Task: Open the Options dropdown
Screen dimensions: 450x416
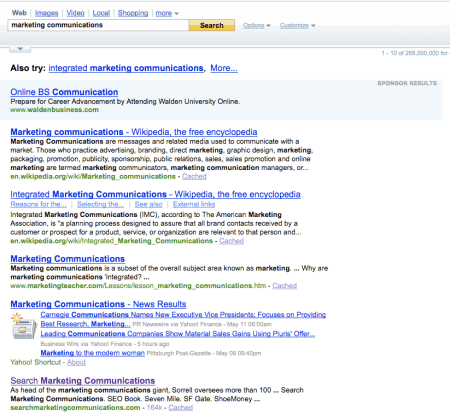Action: pyautogui.click(x=256, y=26)
